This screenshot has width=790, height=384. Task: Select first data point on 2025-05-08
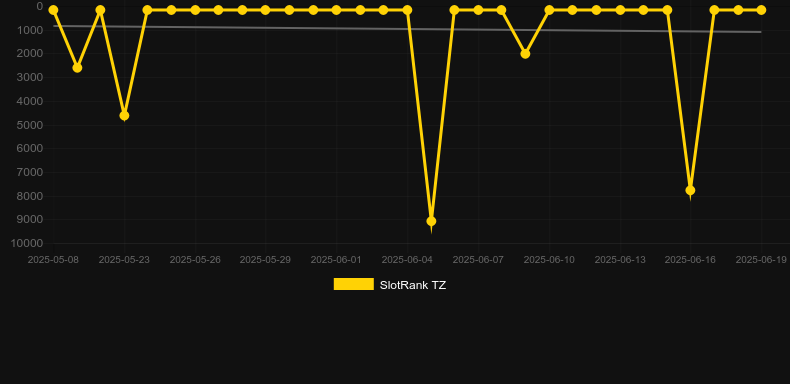(53, 10)
